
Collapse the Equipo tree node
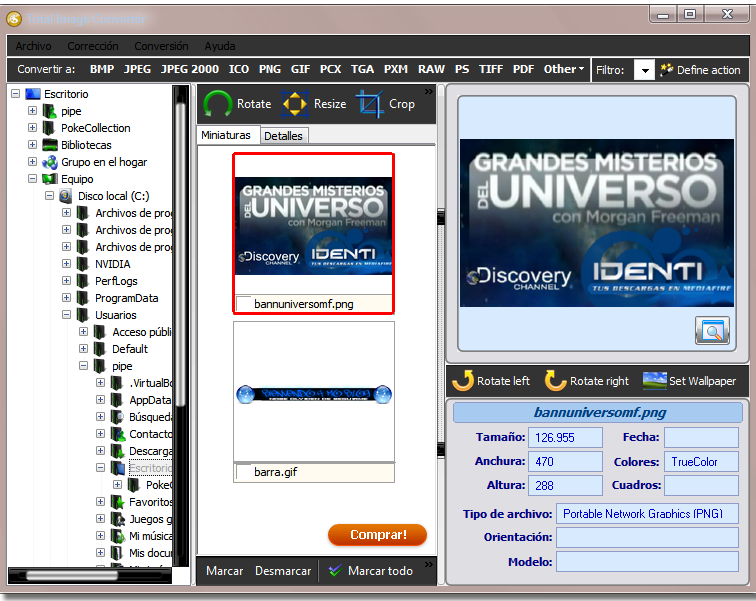(32, 179)
